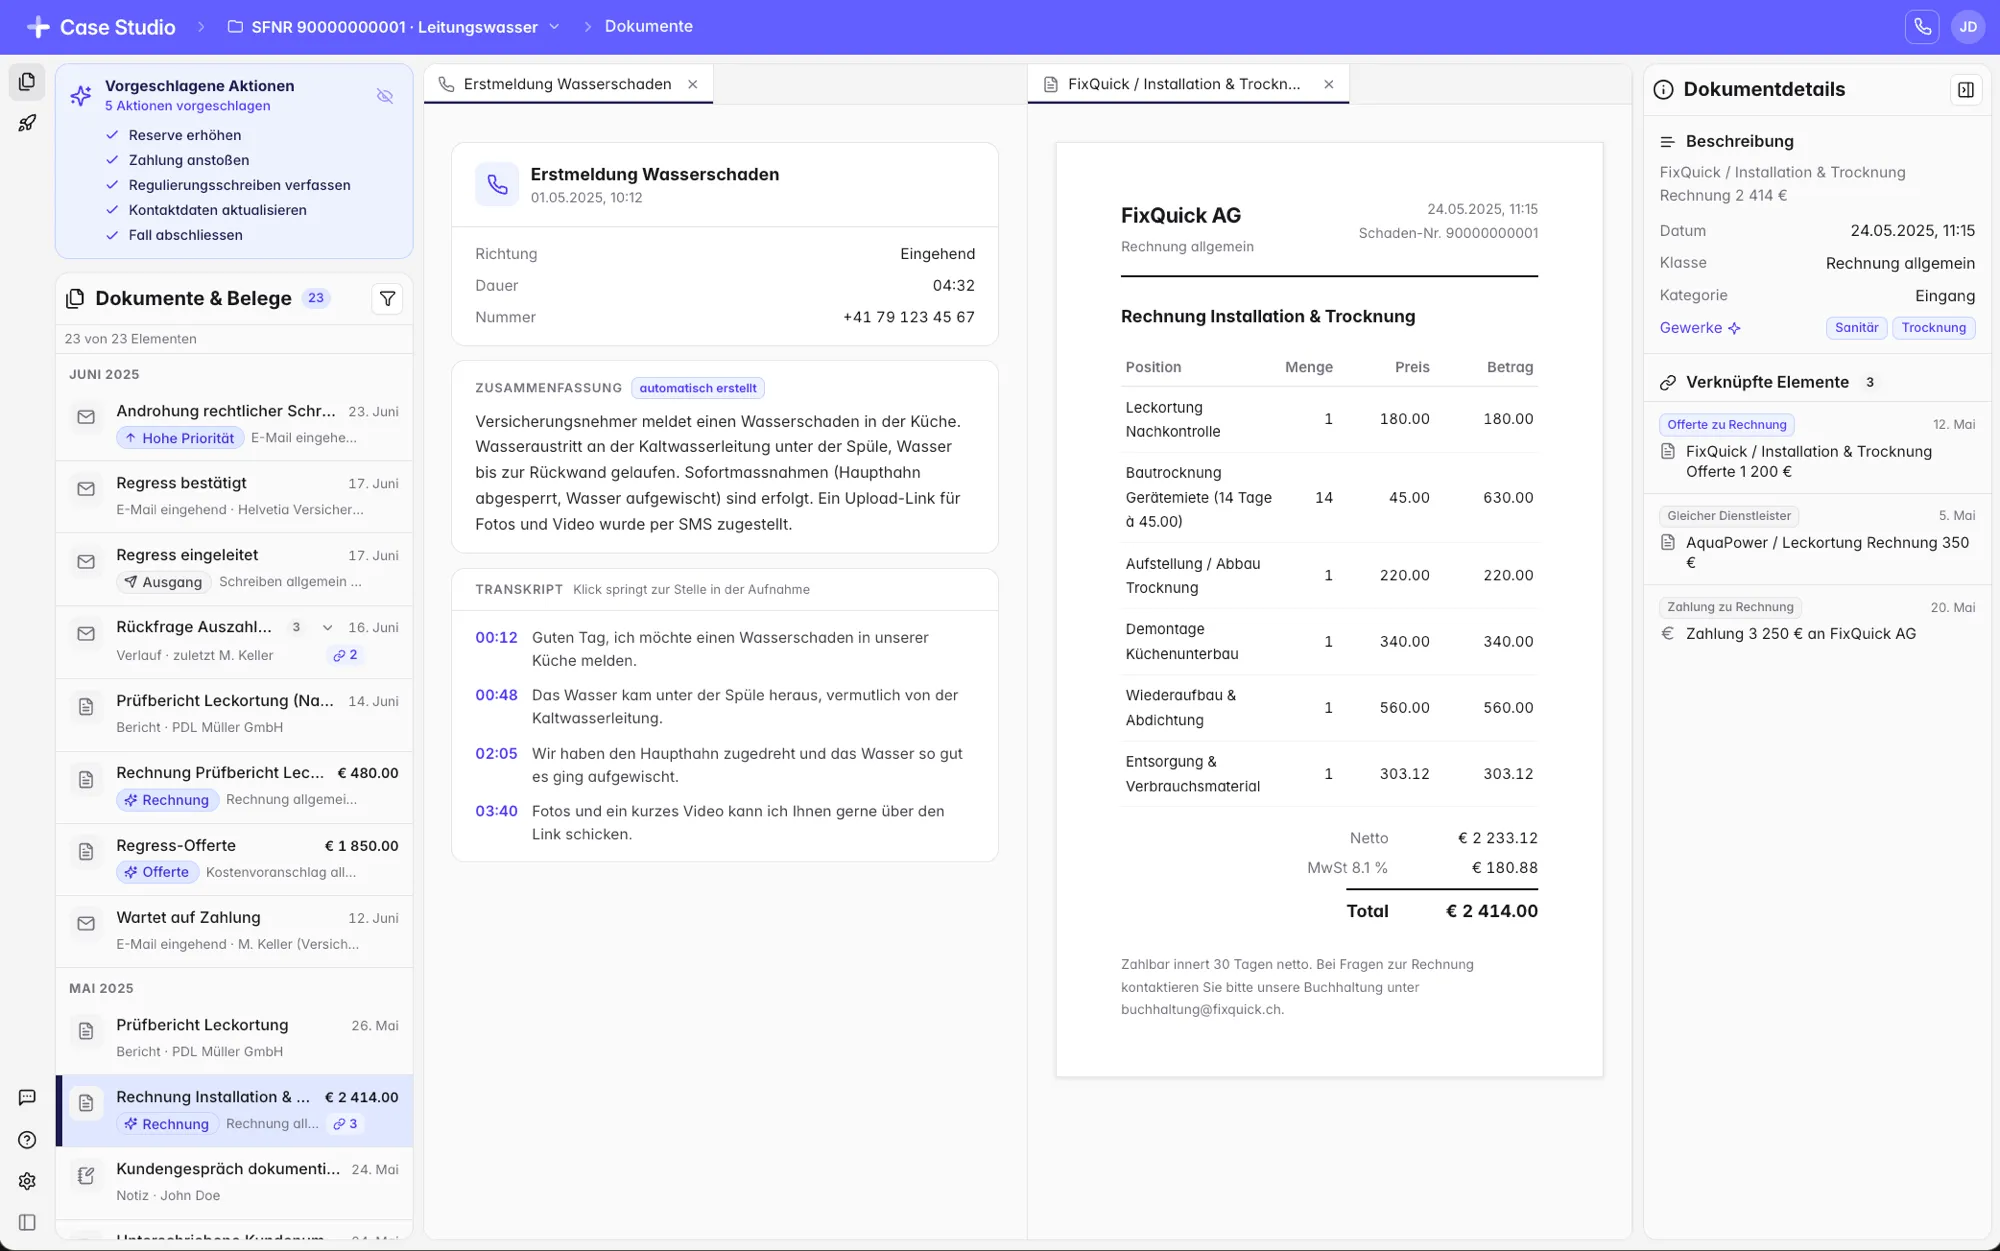Jump to transcript timestamp 02:05
Image resolution: width=2000 pixels, height=1251 pixels.
496,753
